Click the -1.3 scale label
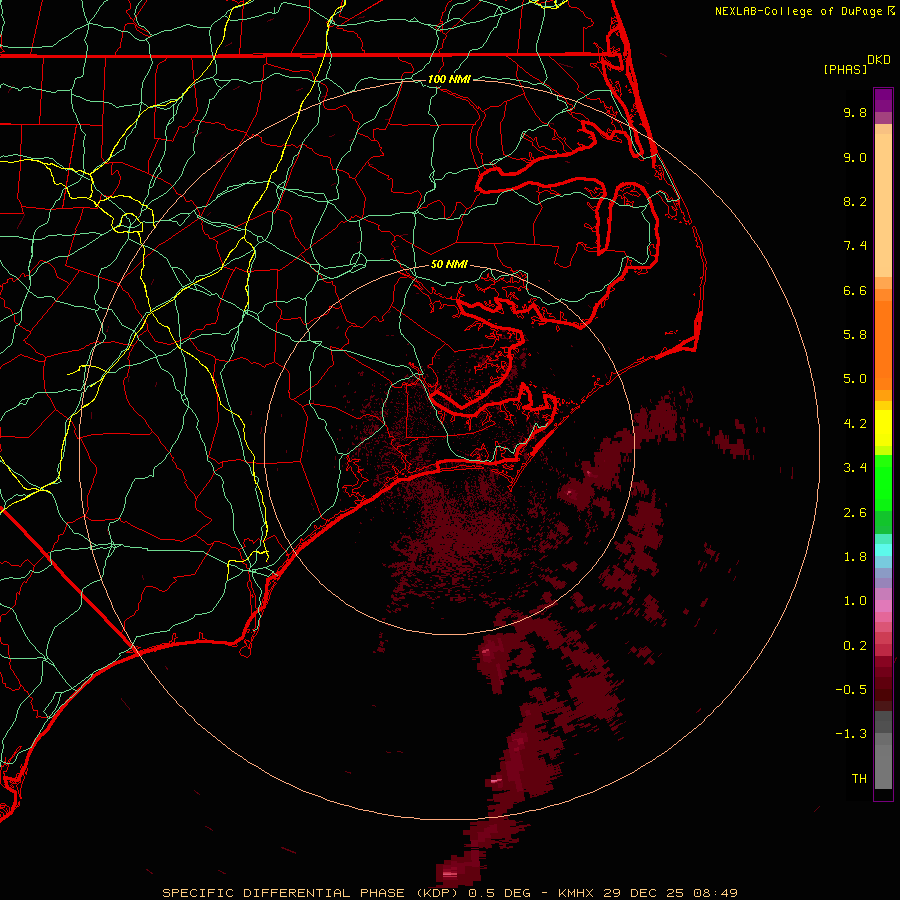The height and width of the screenshot is (900, 900). pos(851,734)
